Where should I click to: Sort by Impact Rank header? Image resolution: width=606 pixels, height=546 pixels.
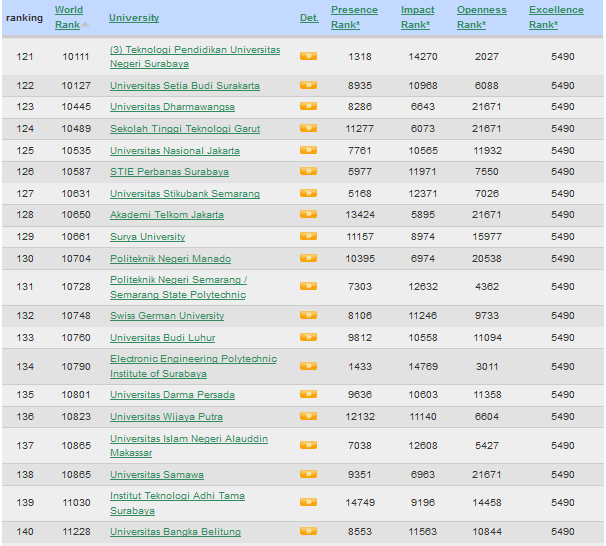point(417,17)
